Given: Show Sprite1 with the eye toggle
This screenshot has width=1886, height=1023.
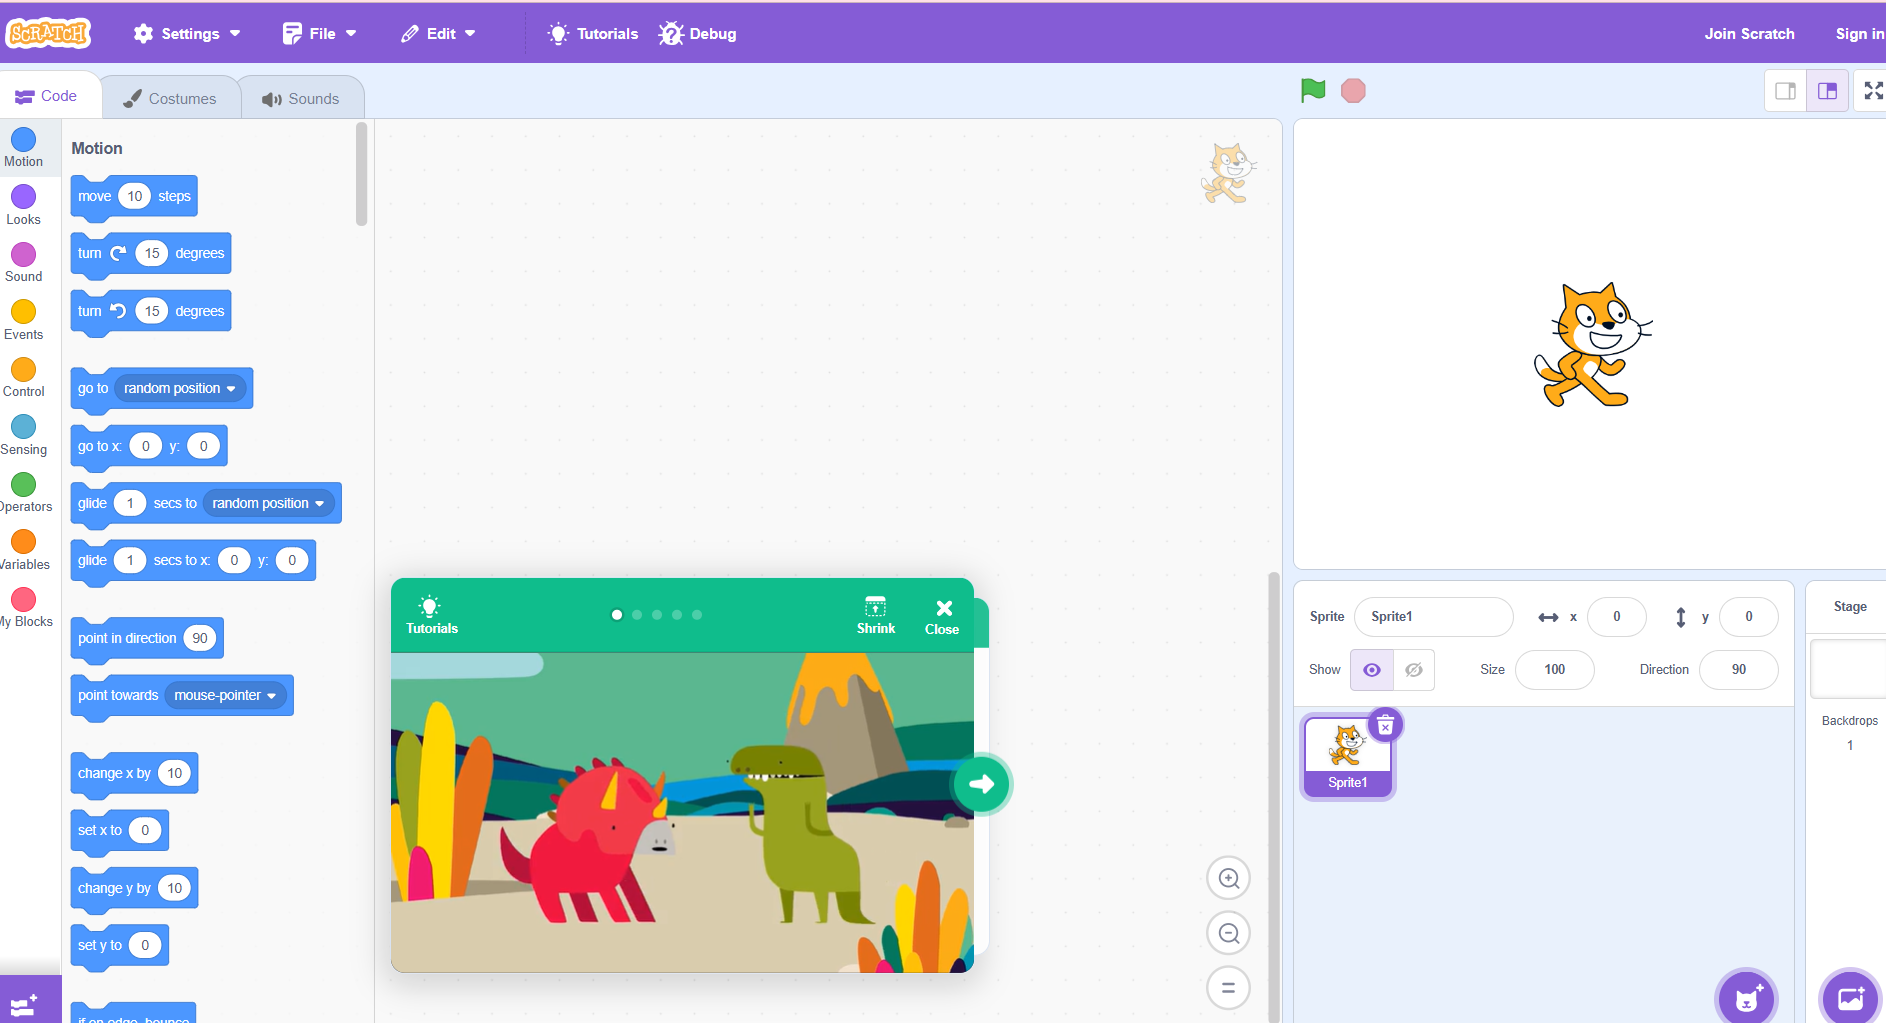Looking at the screenshot, I should click(1371, 669).
